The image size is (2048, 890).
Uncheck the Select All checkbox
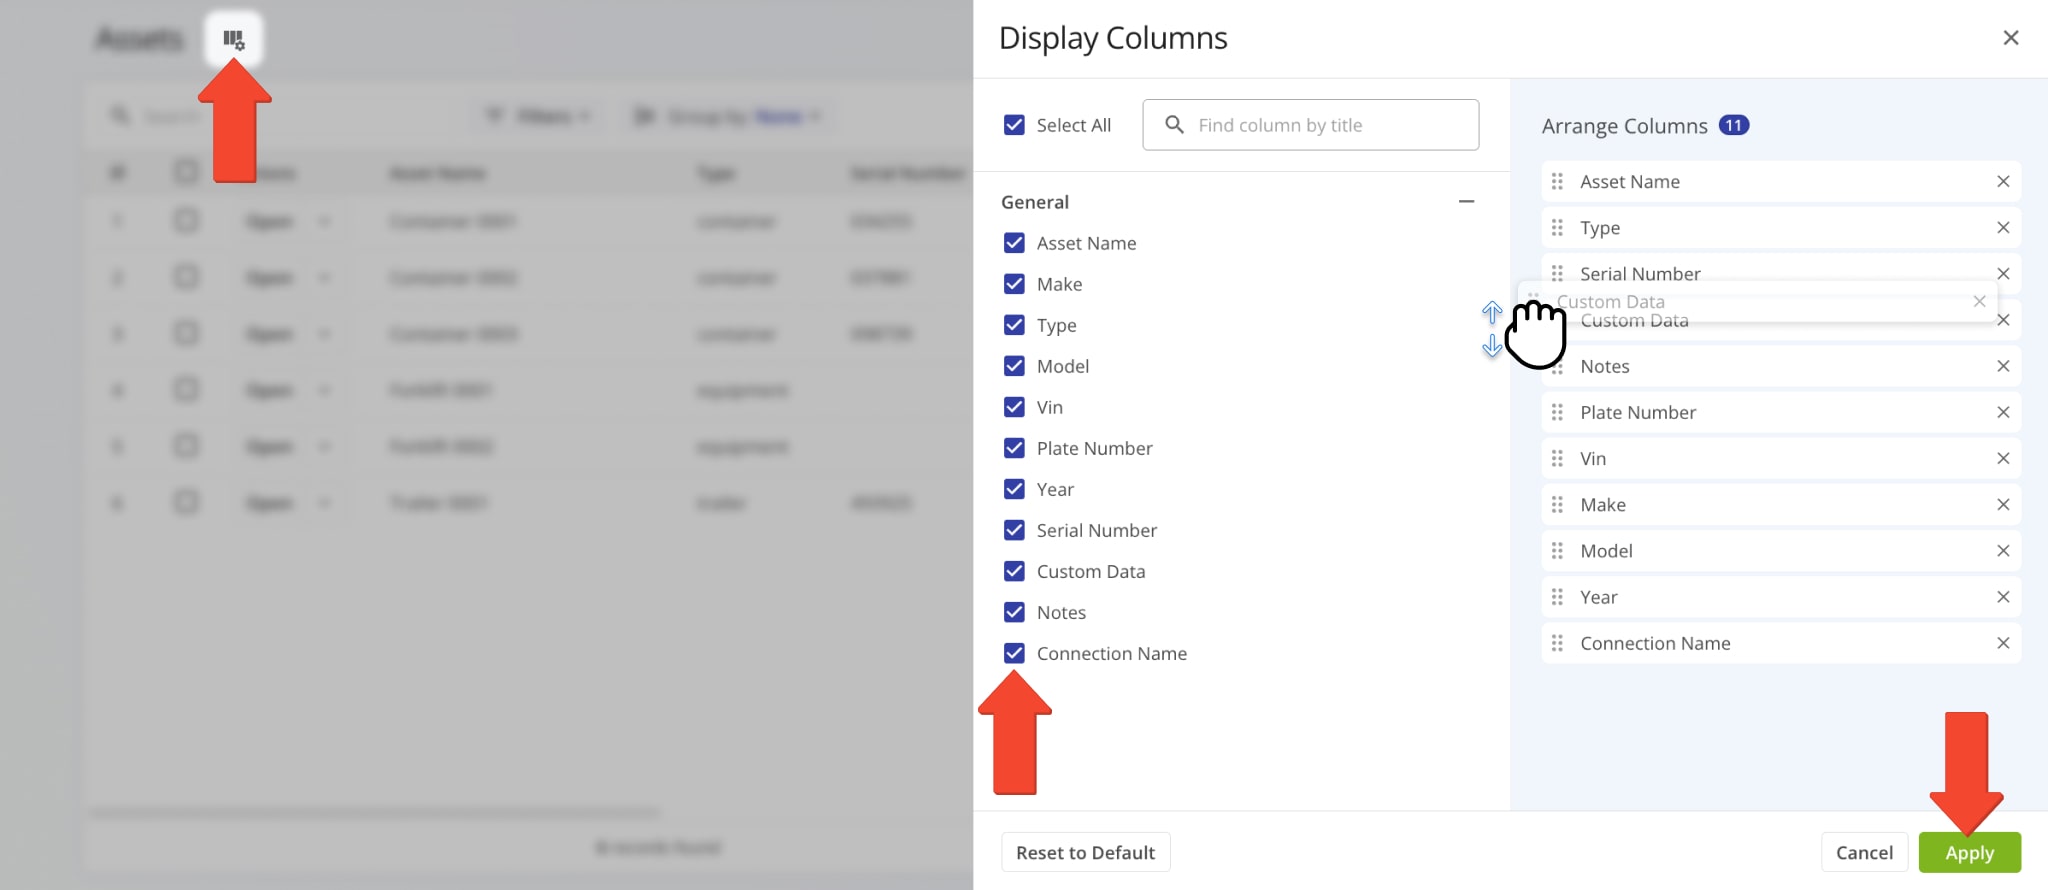pos(1014,125)
